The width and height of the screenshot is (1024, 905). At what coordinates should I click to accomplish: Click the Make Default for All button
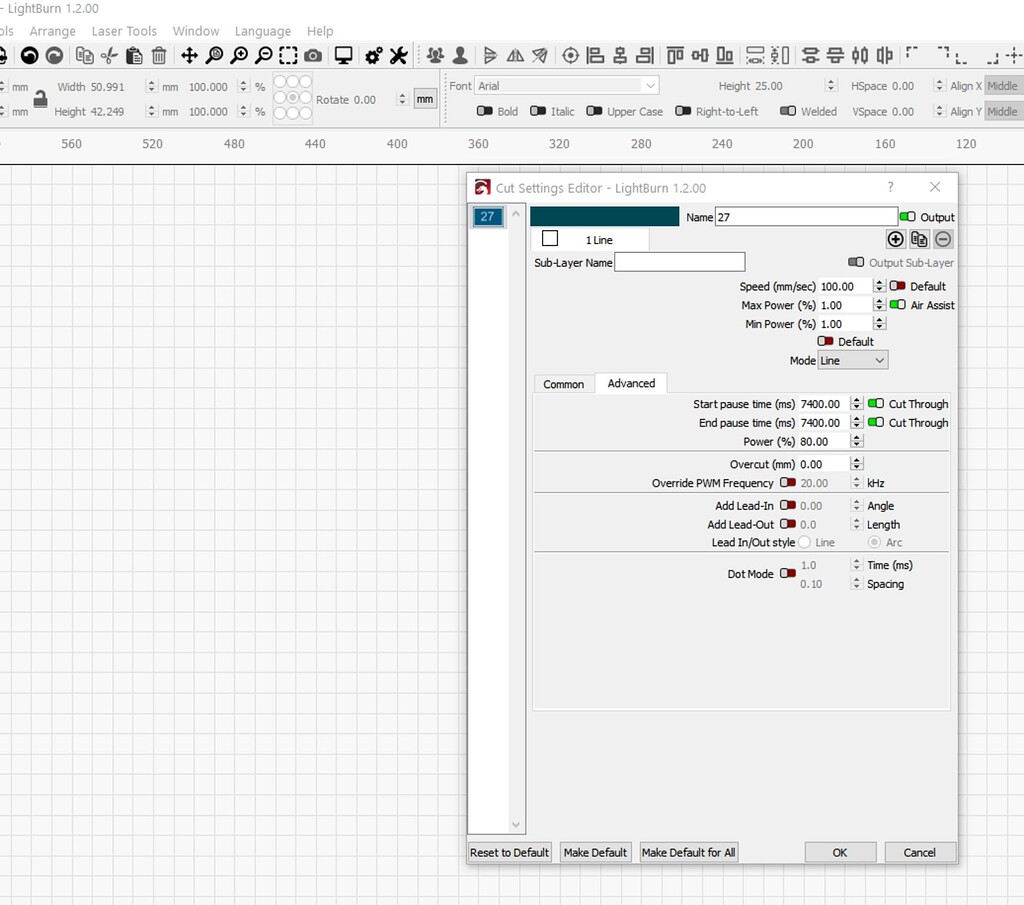(x=688, y=852)
